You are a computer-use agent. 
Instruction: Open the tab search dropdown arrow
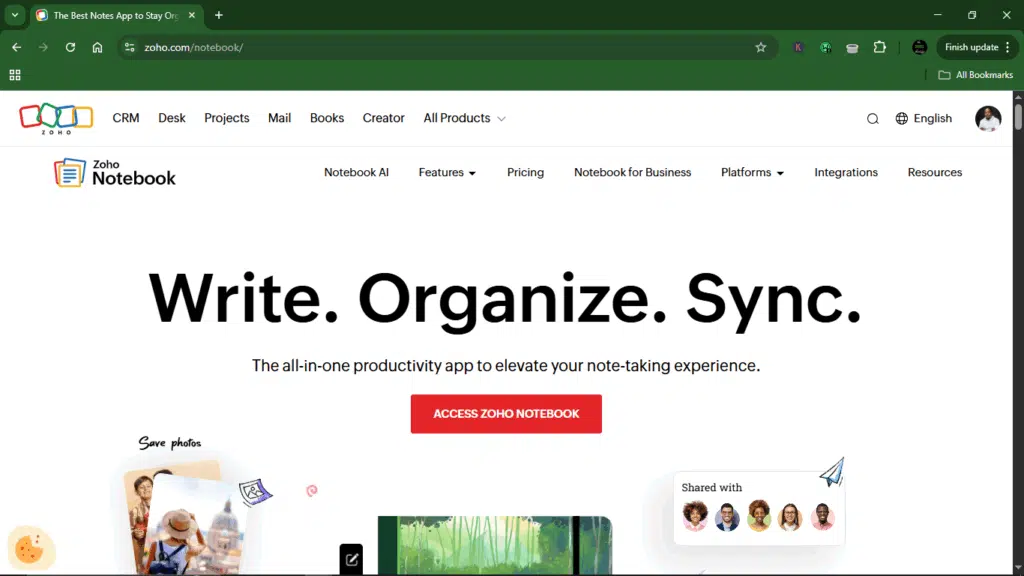point(14,15)
